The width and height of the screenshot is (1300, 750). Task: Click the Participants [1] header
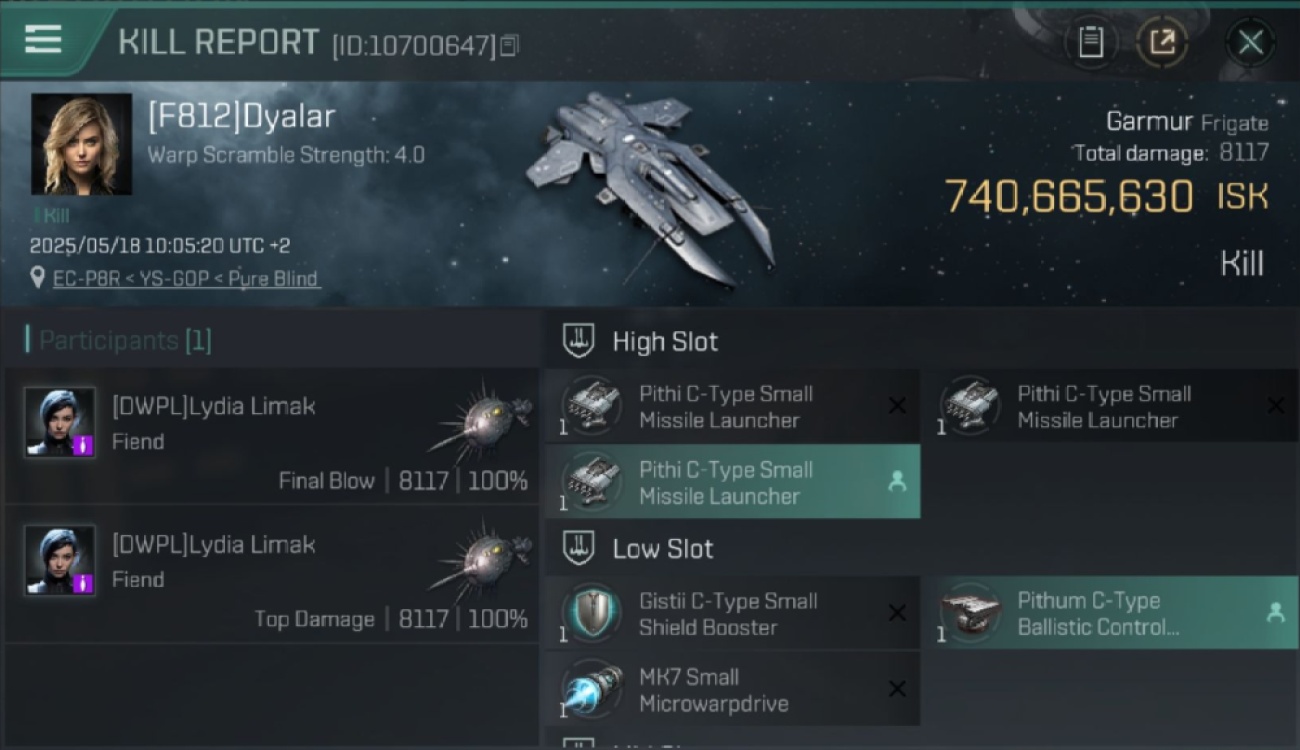coord(118,340)
